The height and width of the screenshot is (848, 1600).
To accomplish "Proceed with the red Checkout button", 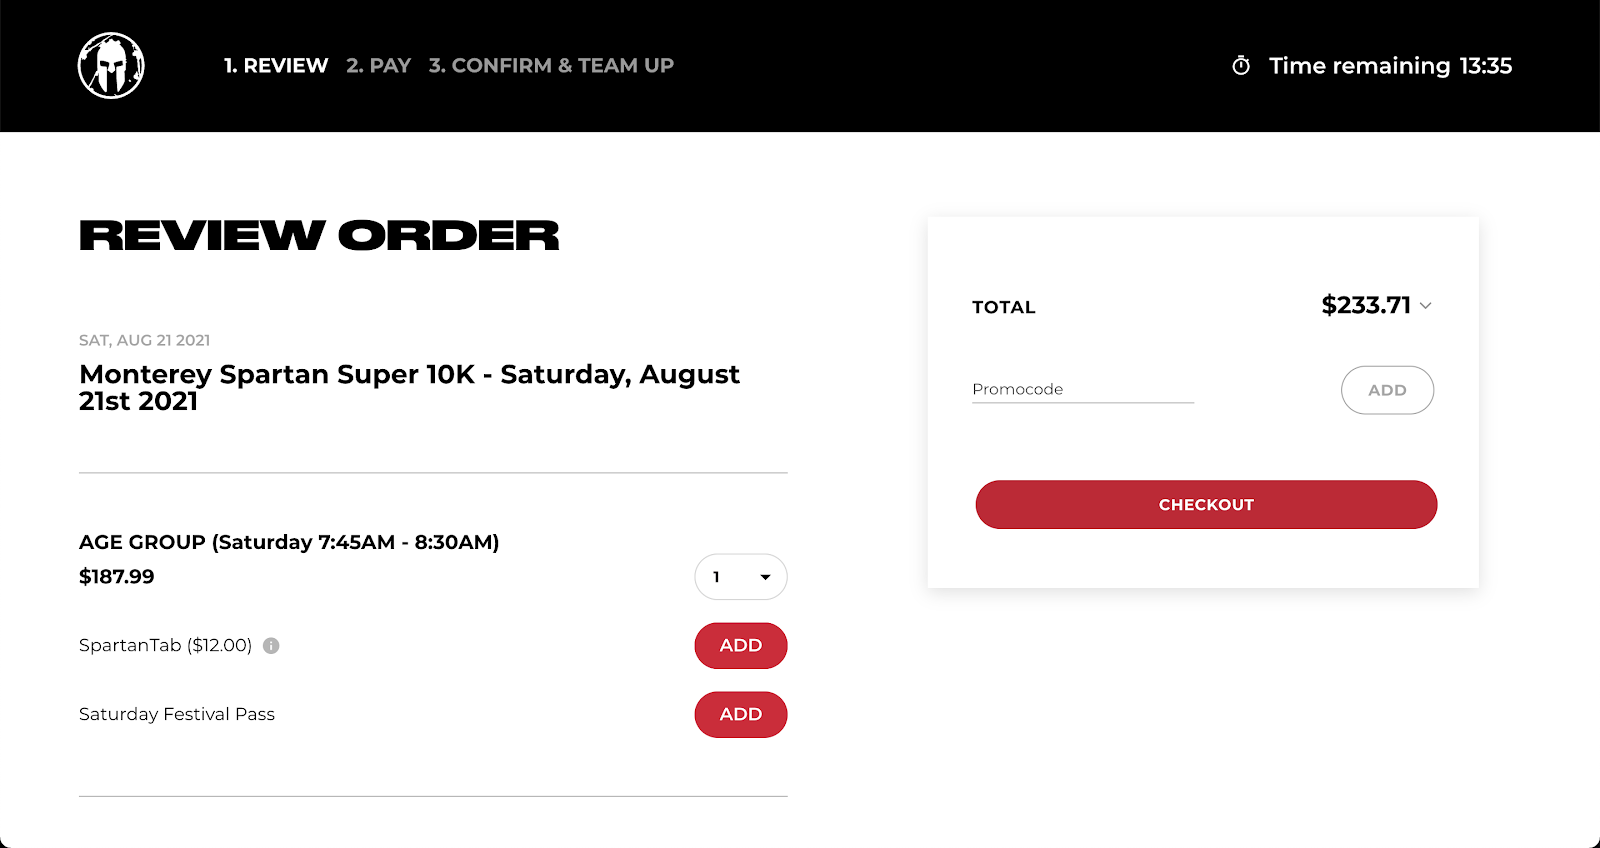I will 1206,505.
